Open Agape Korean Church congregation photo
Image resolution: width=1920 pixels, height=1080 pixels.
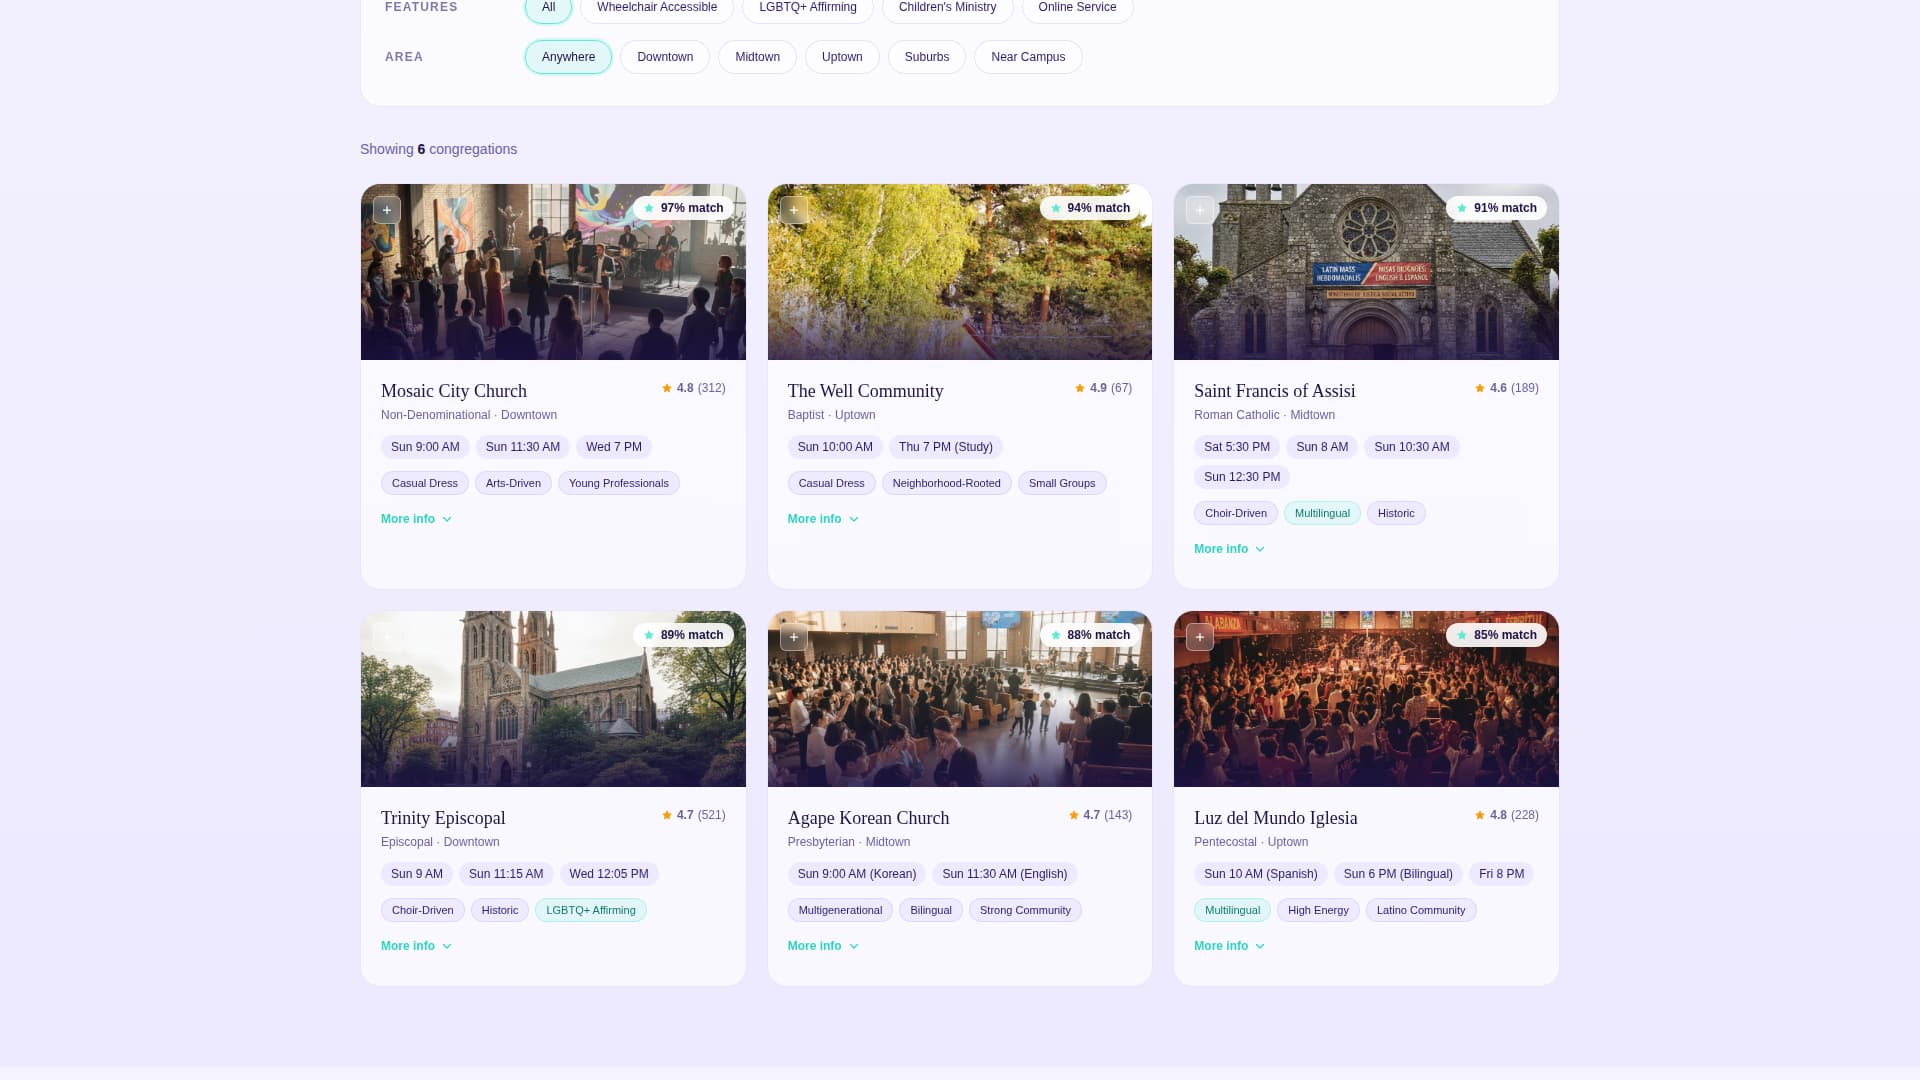pyautogui.click(x=960, y=699)
